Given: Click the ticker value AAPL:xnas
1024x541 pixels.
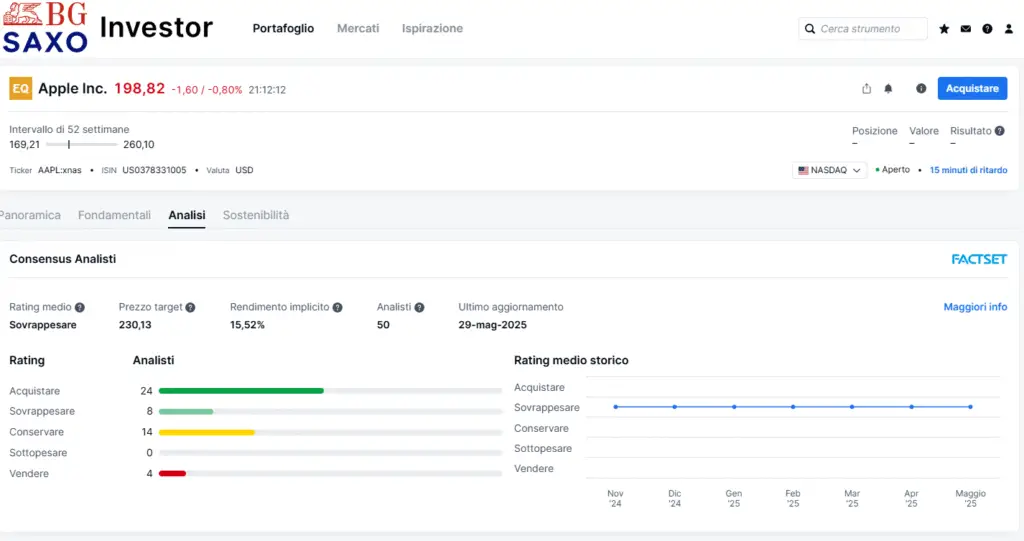Looking at the screenshot, I should [x=59, y=170].
